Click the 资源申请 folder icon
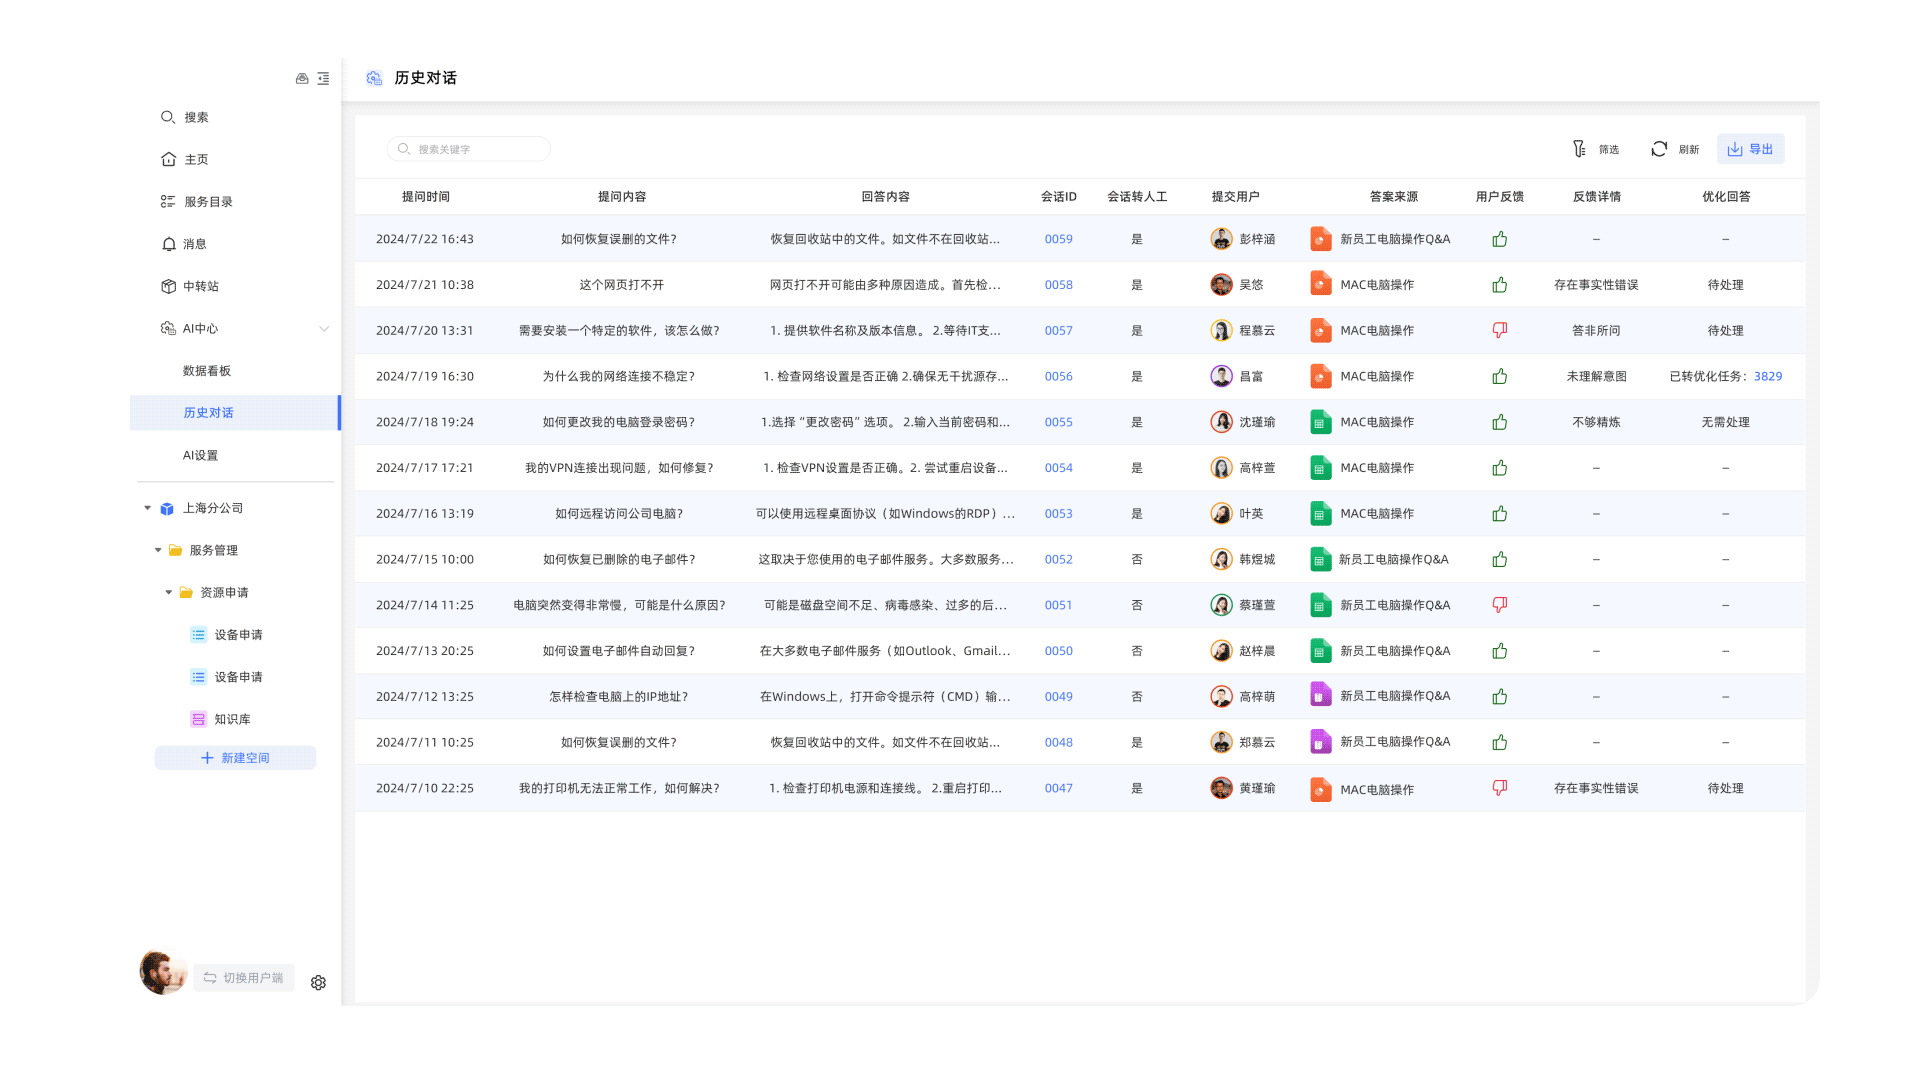The width and height of the screenshot is (1920, 1080). 186,592
